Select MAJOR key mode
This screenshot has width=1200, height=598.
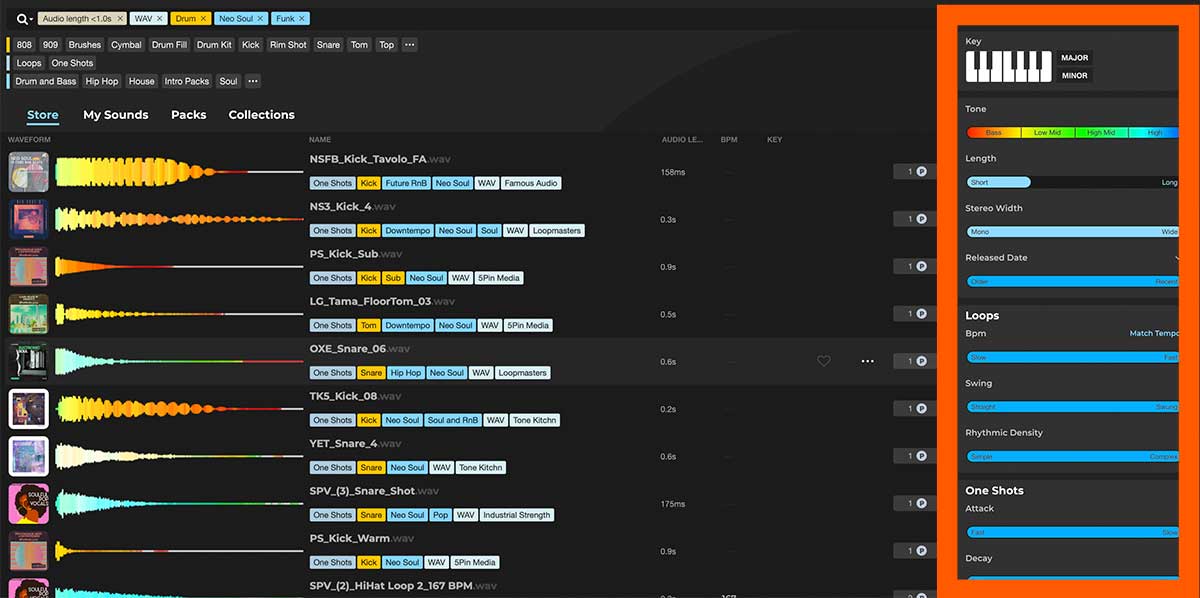(x=1073, y=57)
